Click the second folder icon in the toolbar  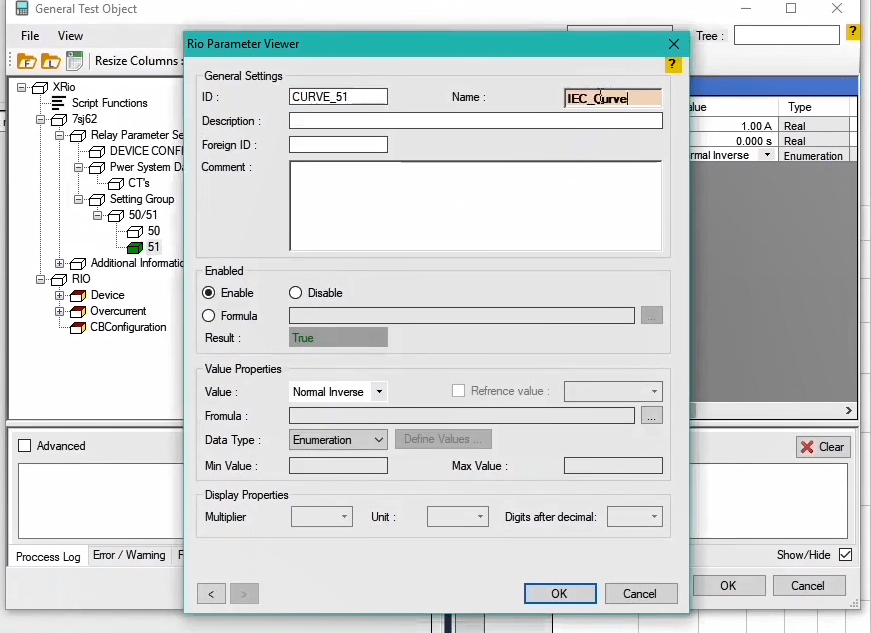[x=51, y=61]
